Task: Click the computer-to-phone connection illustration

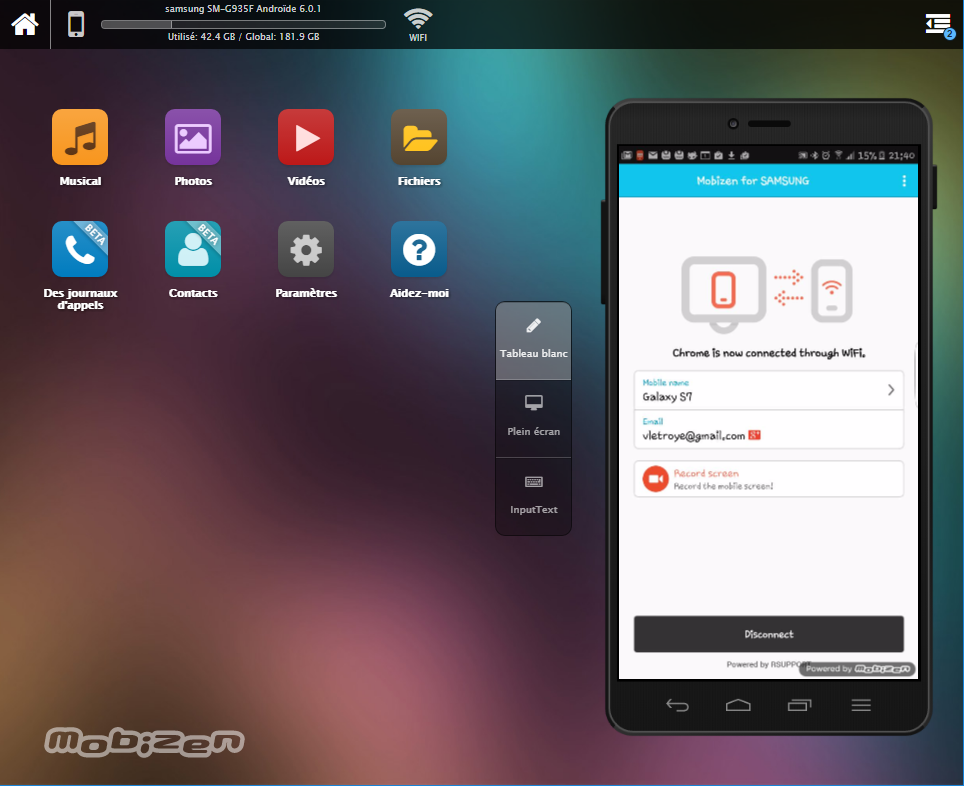Action: click(767, 293)
